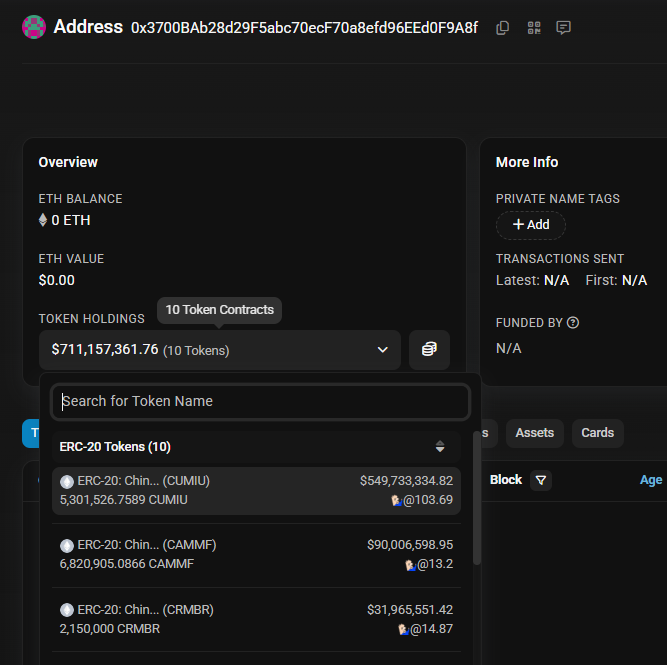Image resolution: width=667 pixels, height=665 pixels.
Task: Click the token list scrollbar
Action: (477, 498)
